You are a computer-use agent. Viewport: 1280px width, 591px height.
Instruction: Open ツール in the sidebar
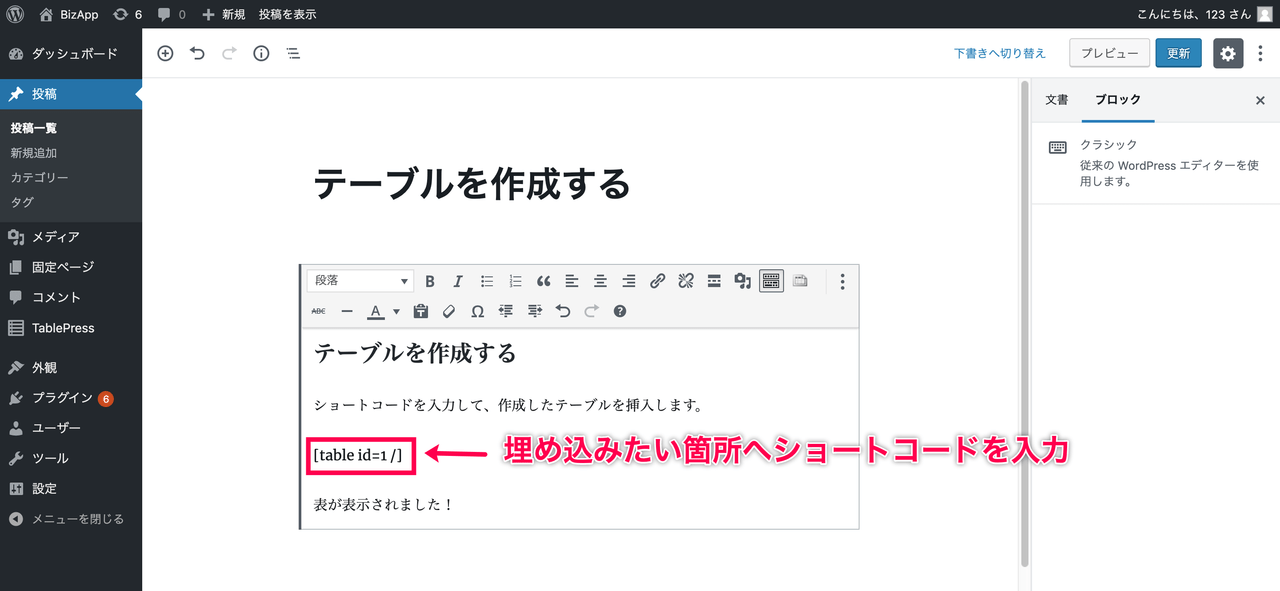pos(71,458)
